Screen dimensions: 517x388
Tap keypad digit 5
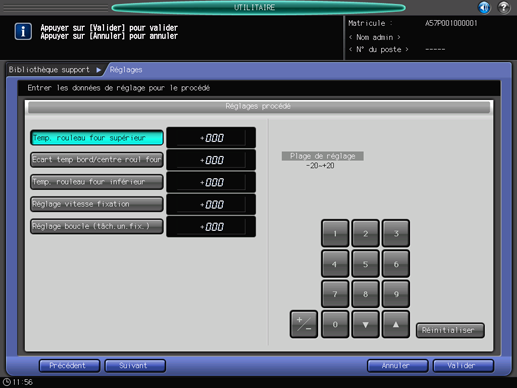pos(365,264)
